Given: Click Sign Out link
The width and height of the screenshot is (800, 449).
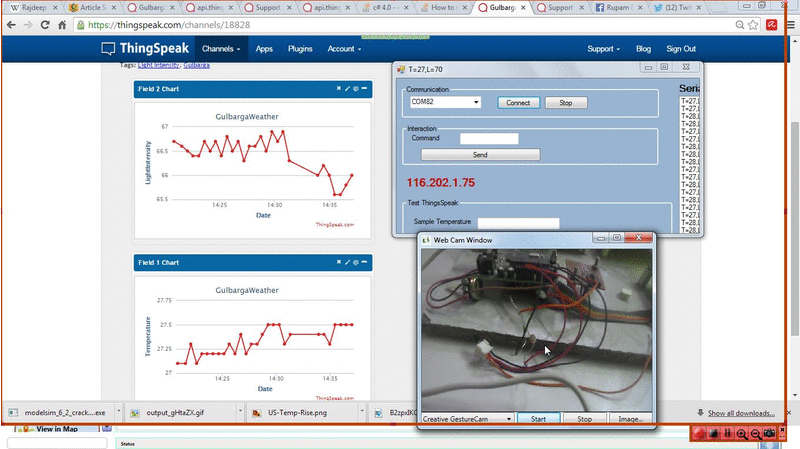Looking at the screenshot, I should point(681,49).
